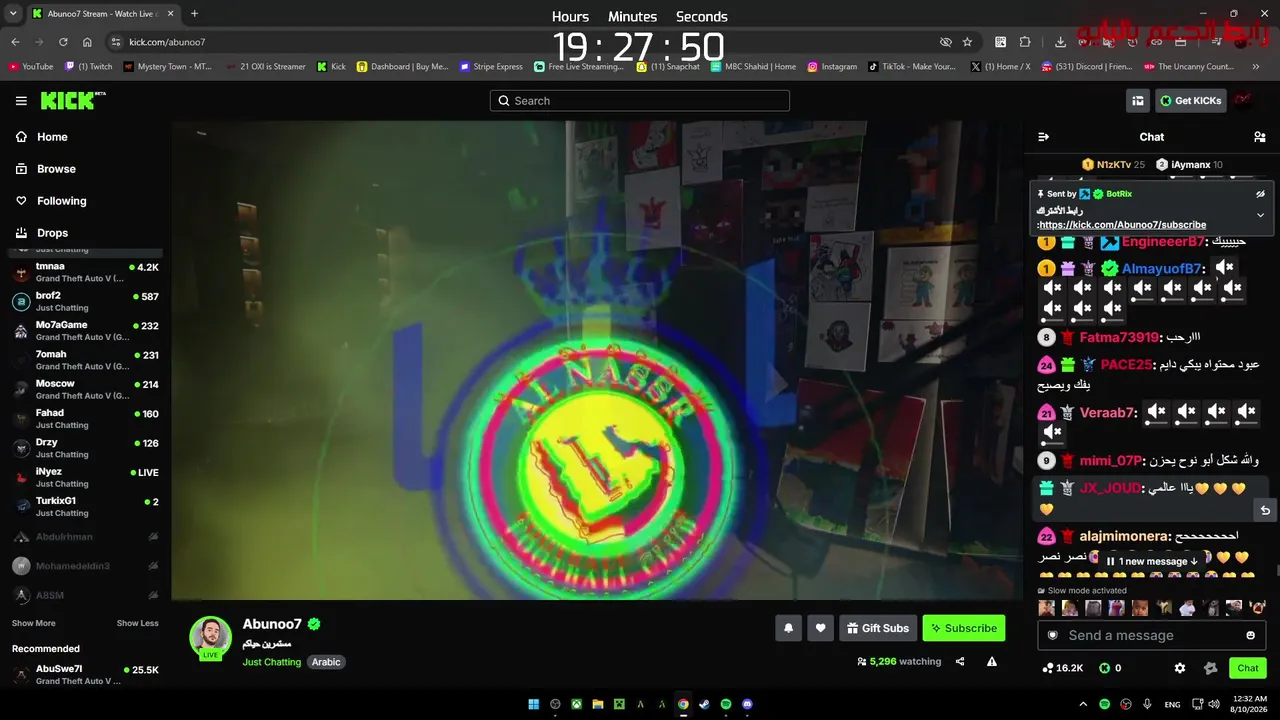Jump to the 1 new message
Image resolution: width=1280 pixels, height=720 pixels.
pyautogui.click(x=1152, y=561)
